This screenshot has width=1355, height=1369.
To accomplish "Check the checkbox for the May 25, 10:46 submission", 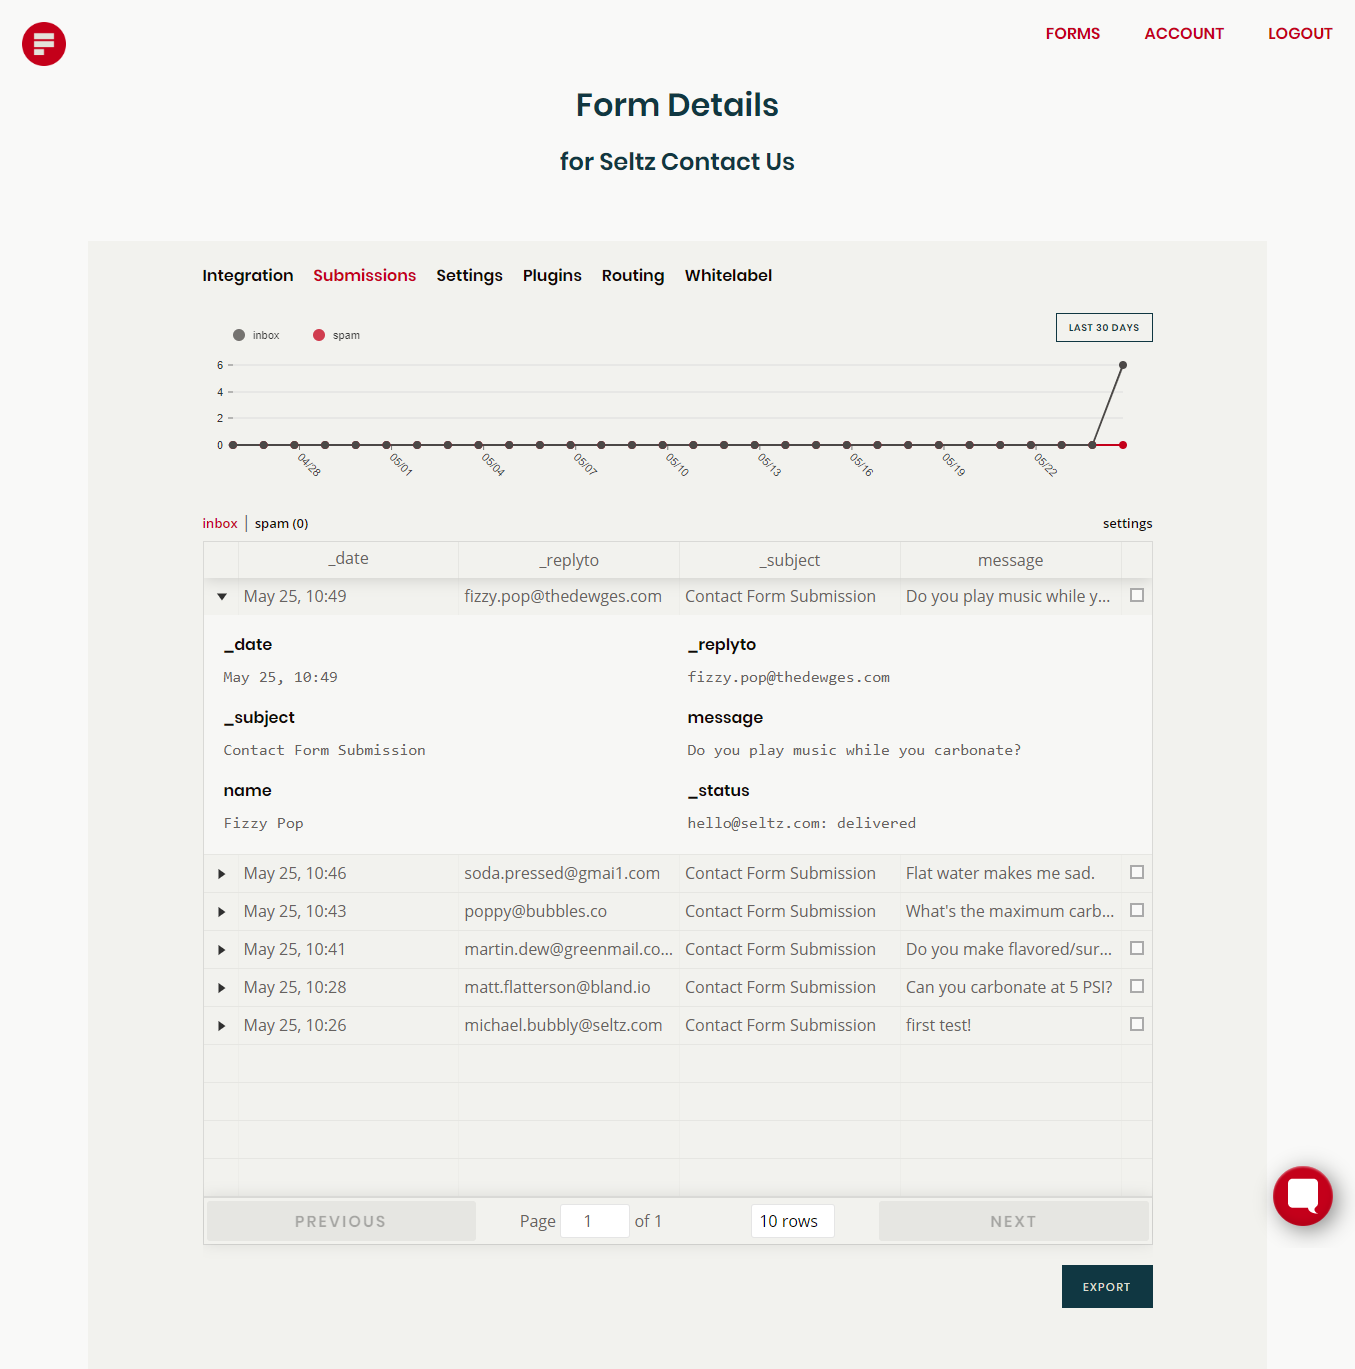I will 1136,872.
